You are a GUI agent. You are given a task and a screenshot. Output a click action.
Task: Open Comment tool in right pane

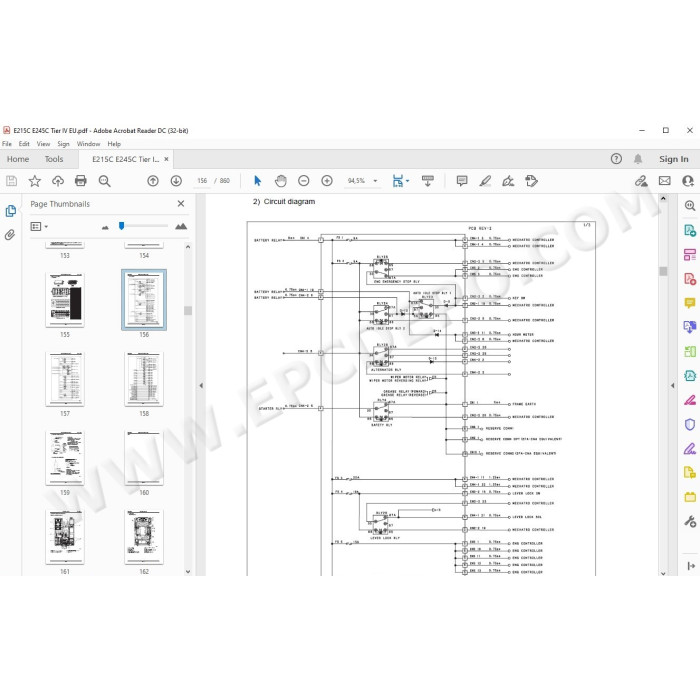coord(690,303)
